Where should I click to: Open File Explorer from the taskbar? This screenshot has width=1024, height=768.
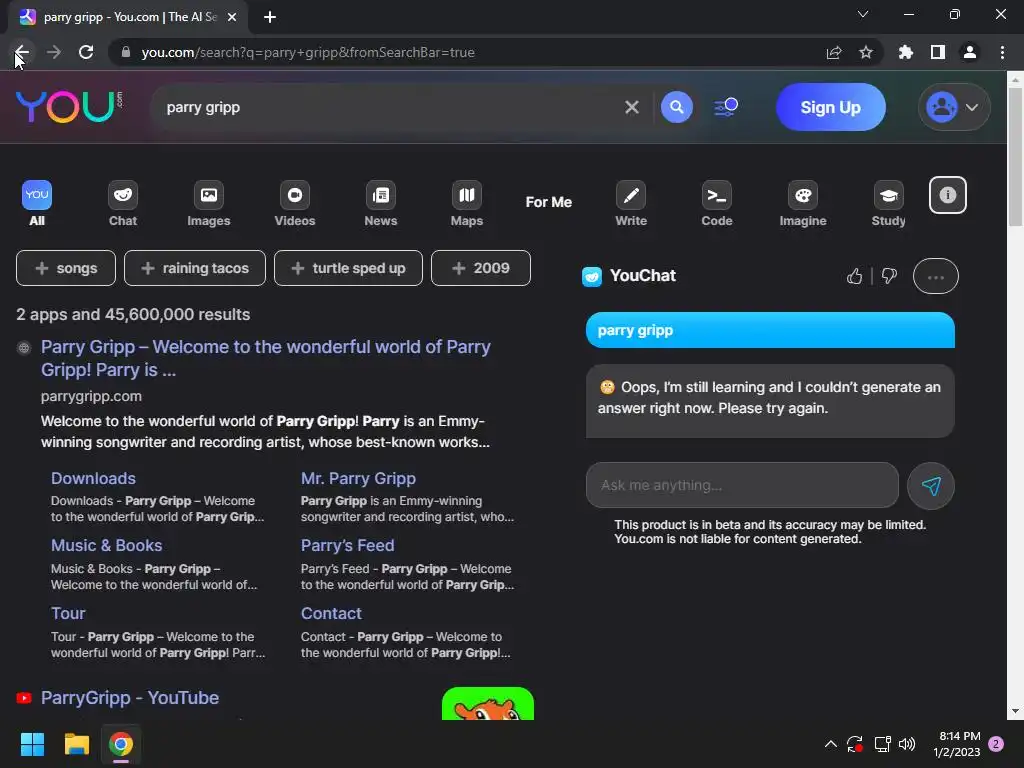[76, 744]
